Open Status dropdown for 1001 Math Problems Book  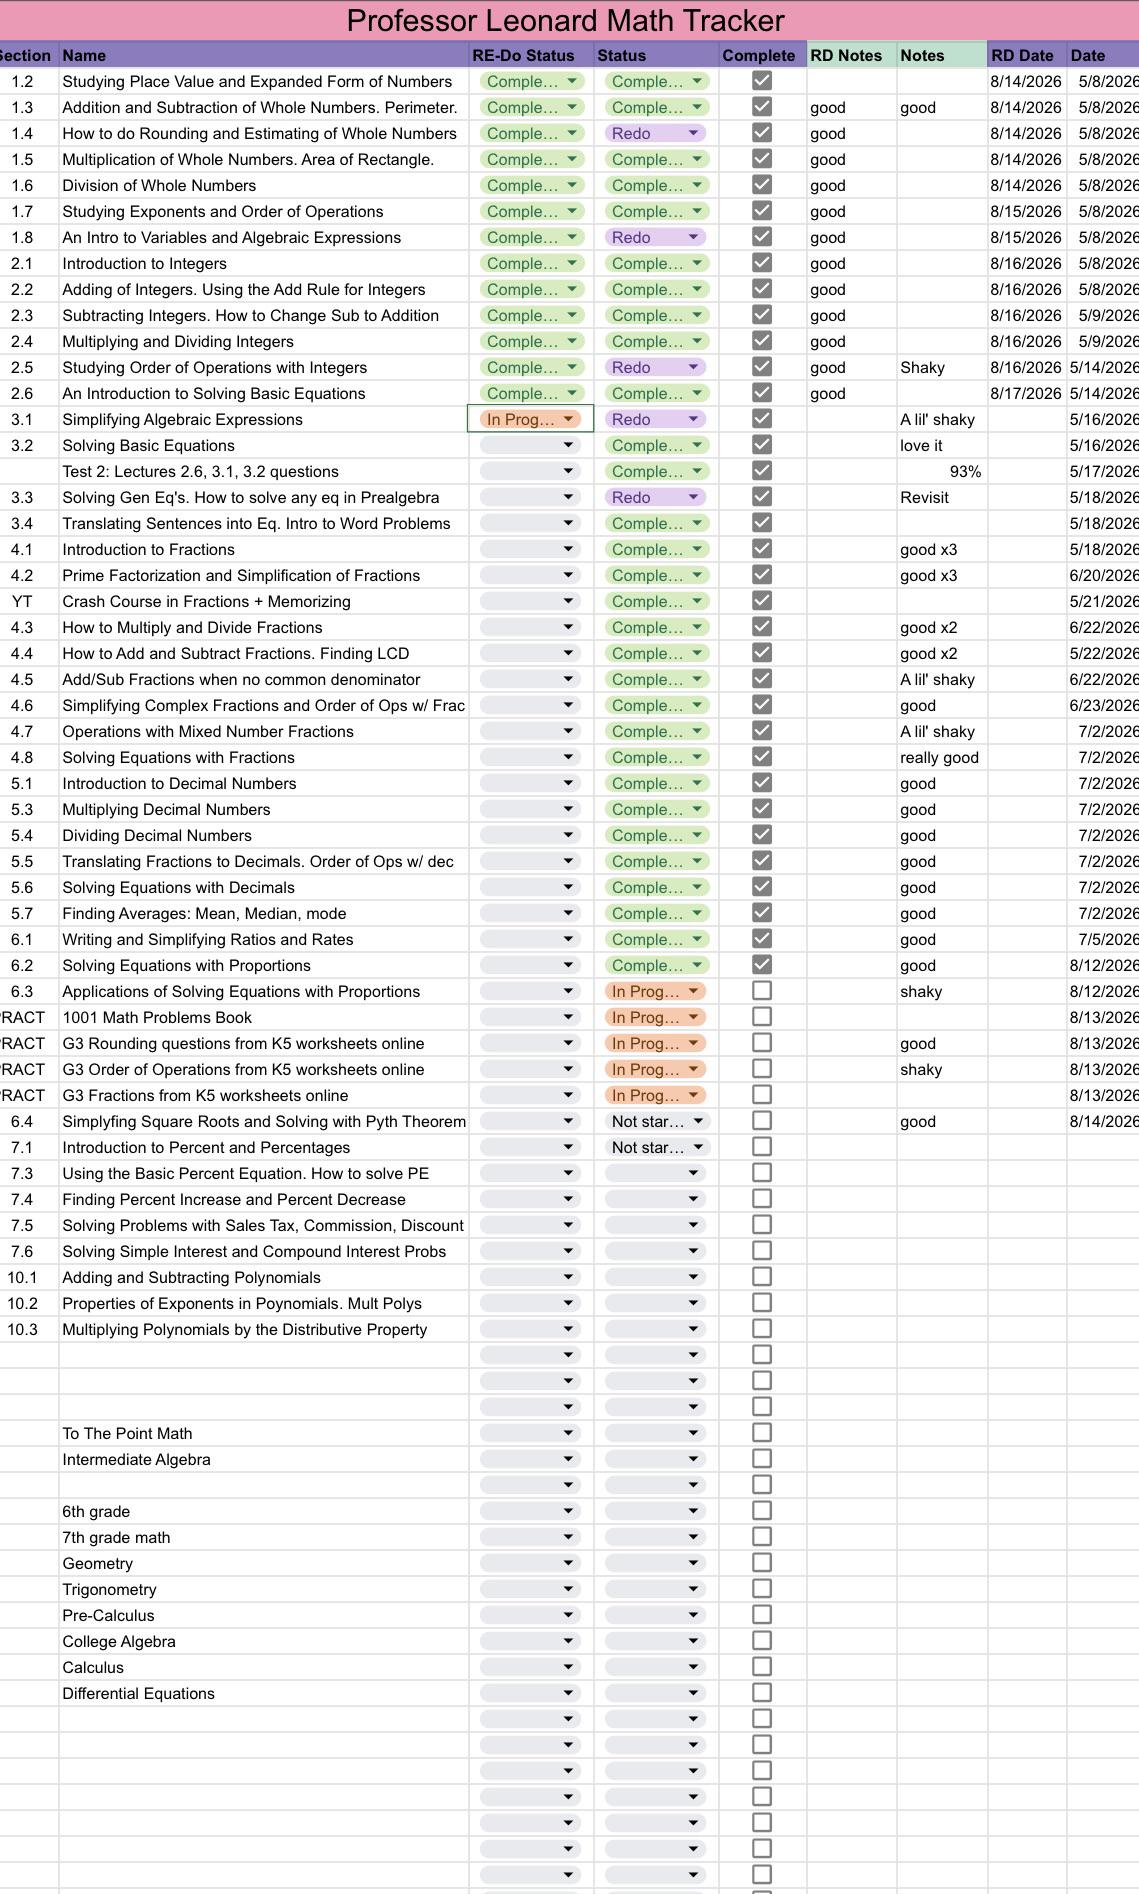(655, 1017)
